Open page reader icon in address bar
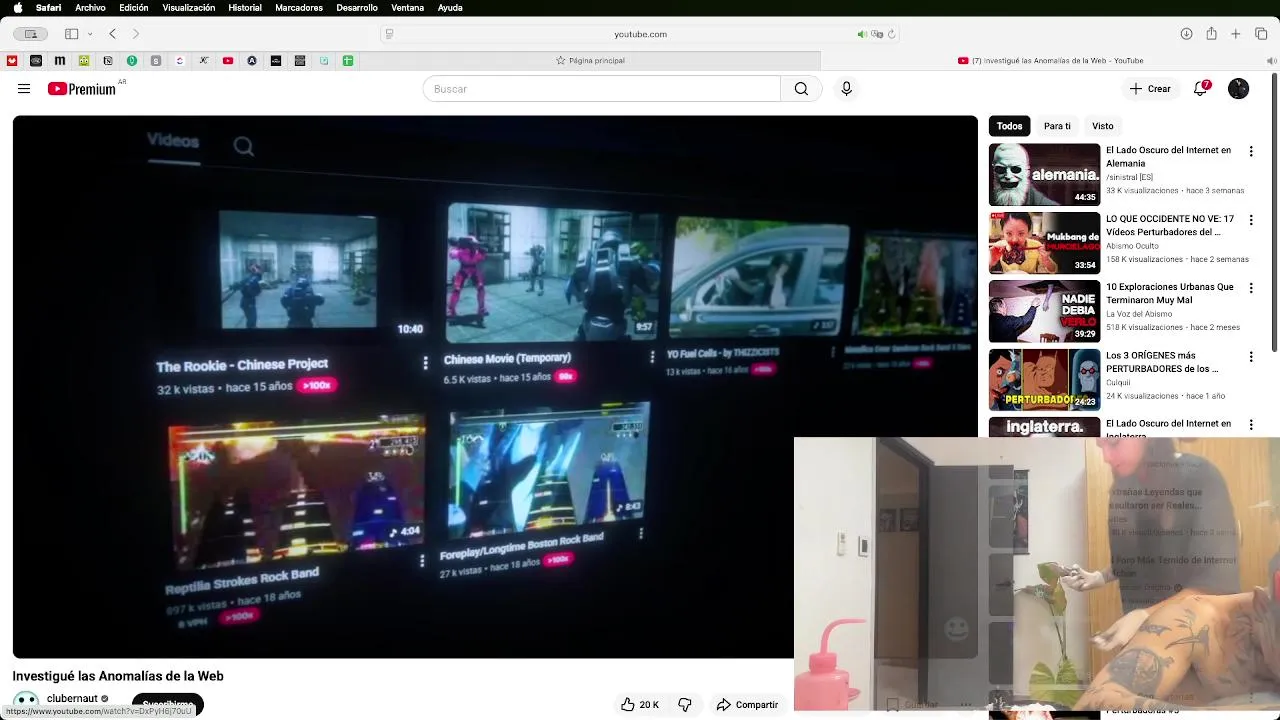1280x720 pixels. coord(389,34)
